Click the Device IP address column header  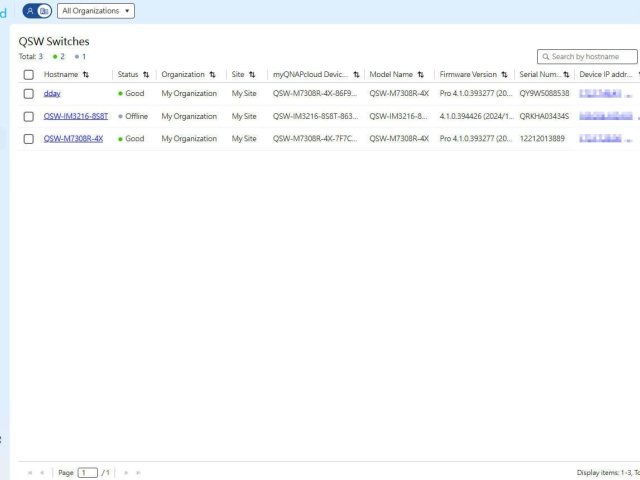606,74
